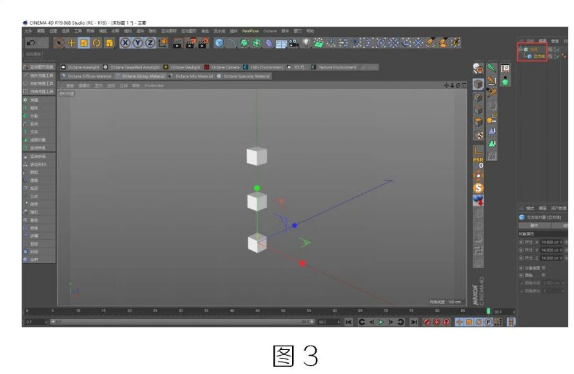Toggle the coordinate system icon
Screen dimensions: 574x374
point(163,43)
